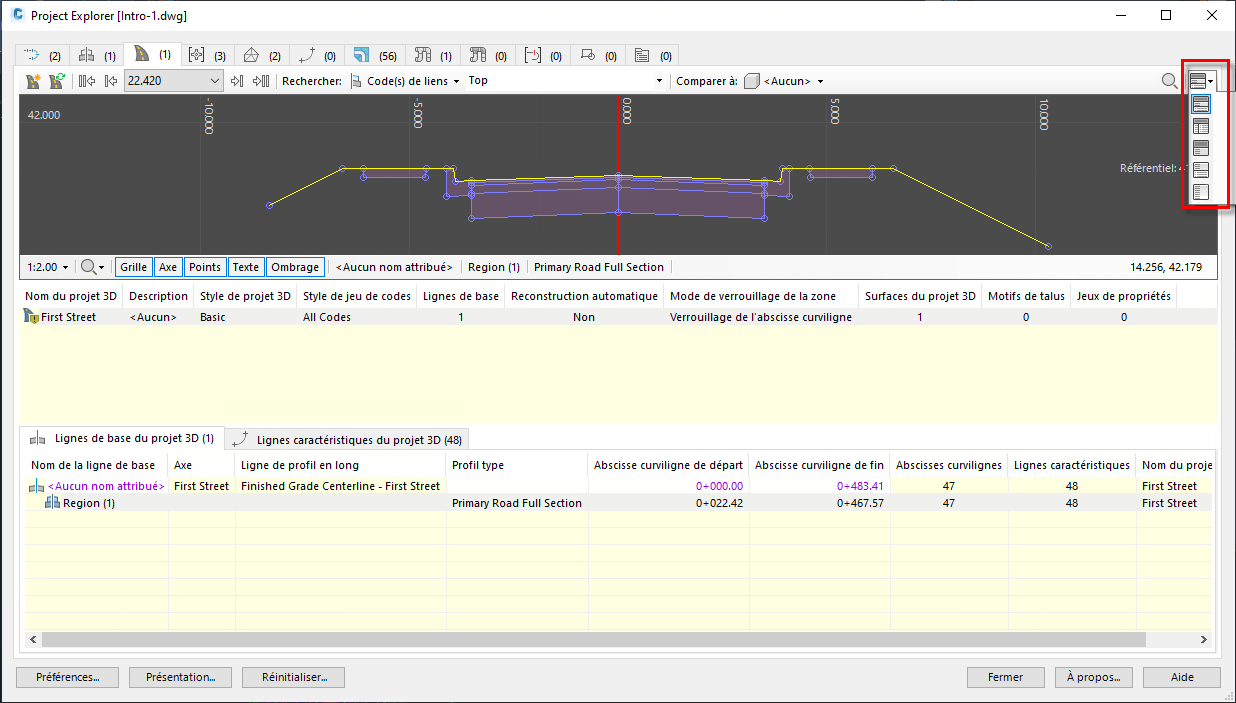Click the Fermer button

tap(1005, 677)
